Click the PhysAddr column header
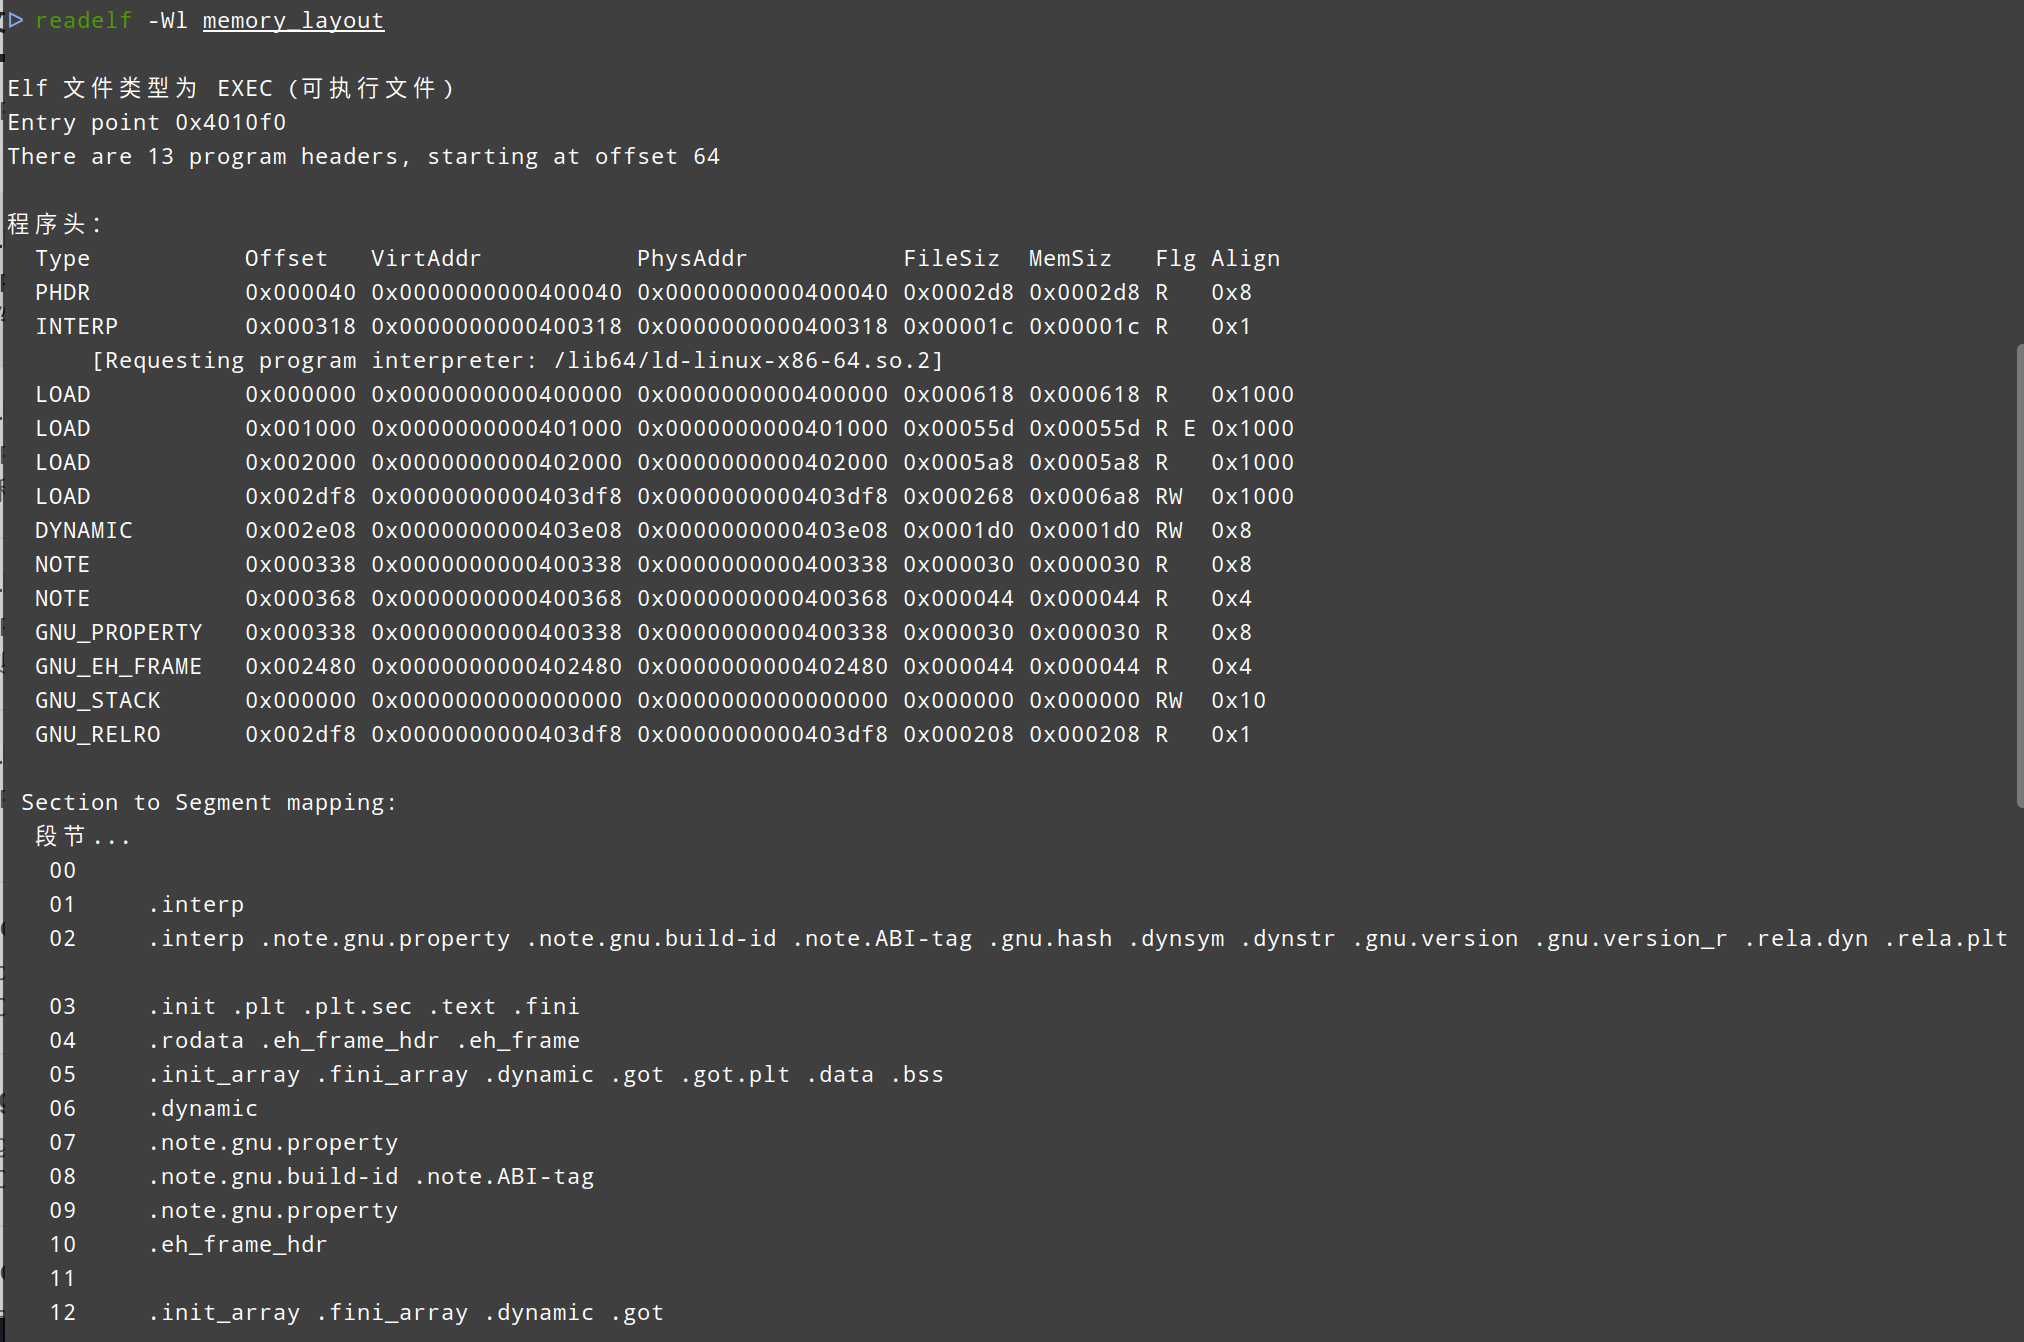 tap(692, 258)
